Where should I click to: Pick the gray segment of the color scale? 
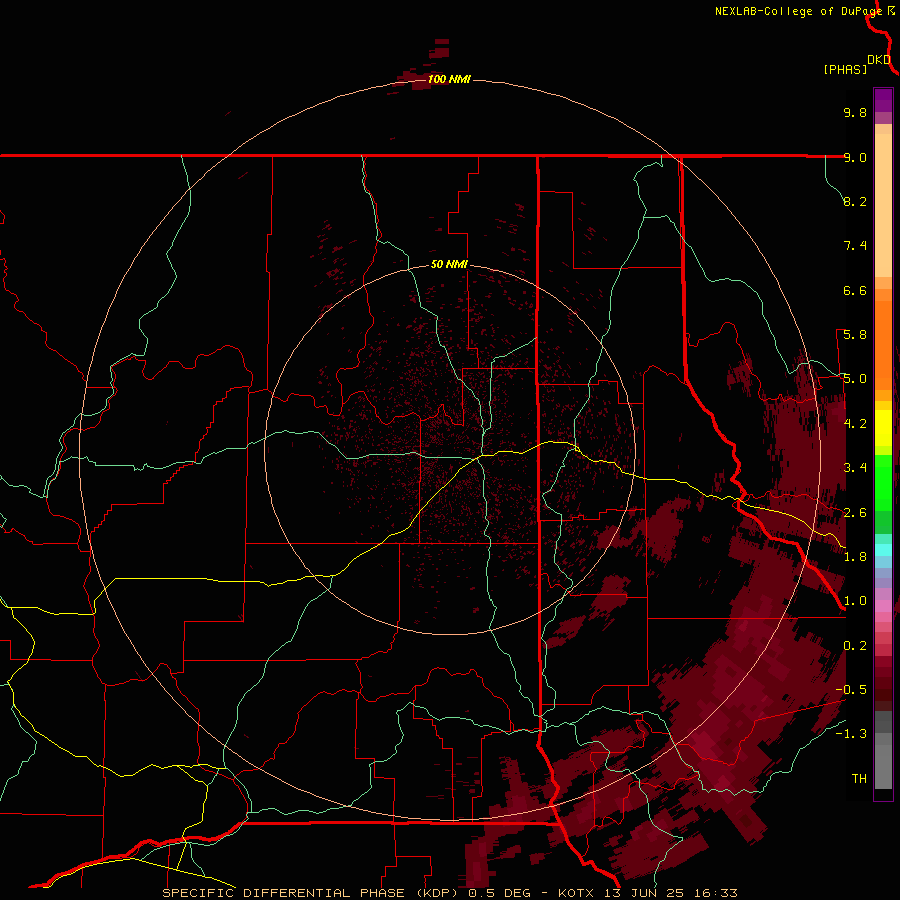[883, 750]
